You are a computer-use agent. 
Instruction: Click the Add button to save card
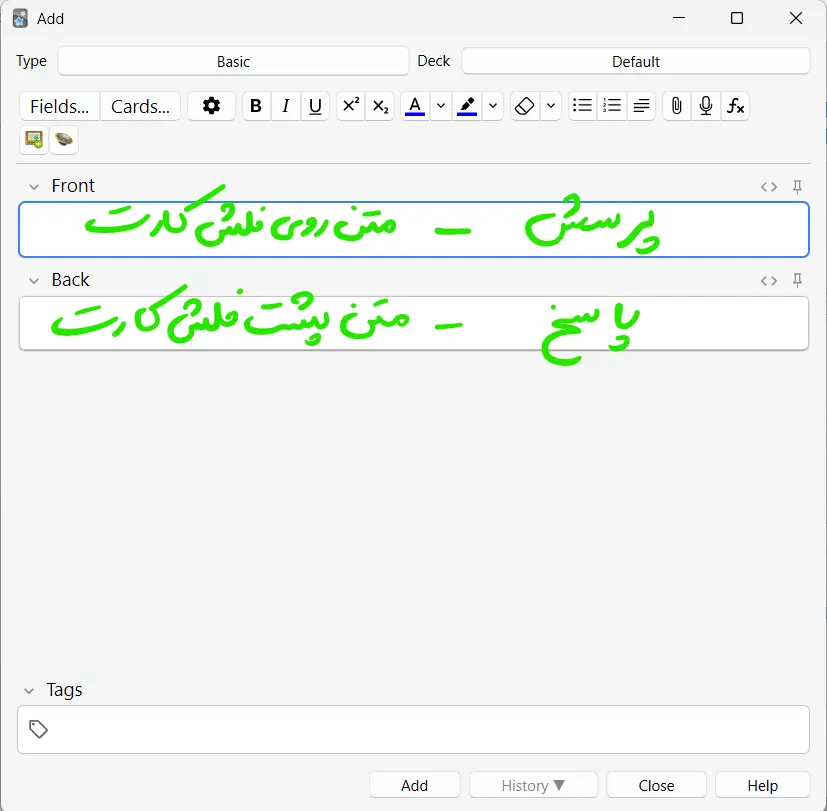pyautogui.click(x=415, y=785)
